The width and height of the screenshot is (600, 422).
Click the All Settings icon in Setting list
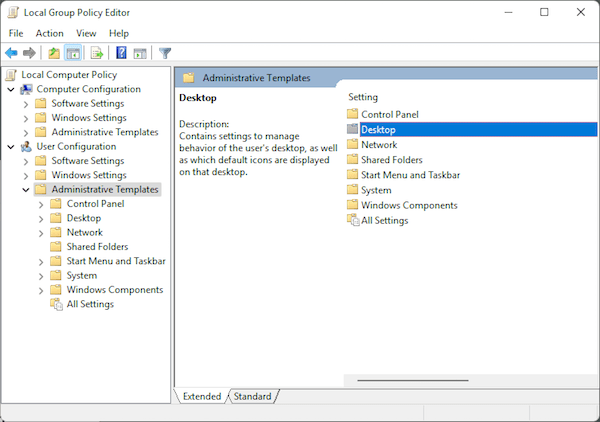353,220
